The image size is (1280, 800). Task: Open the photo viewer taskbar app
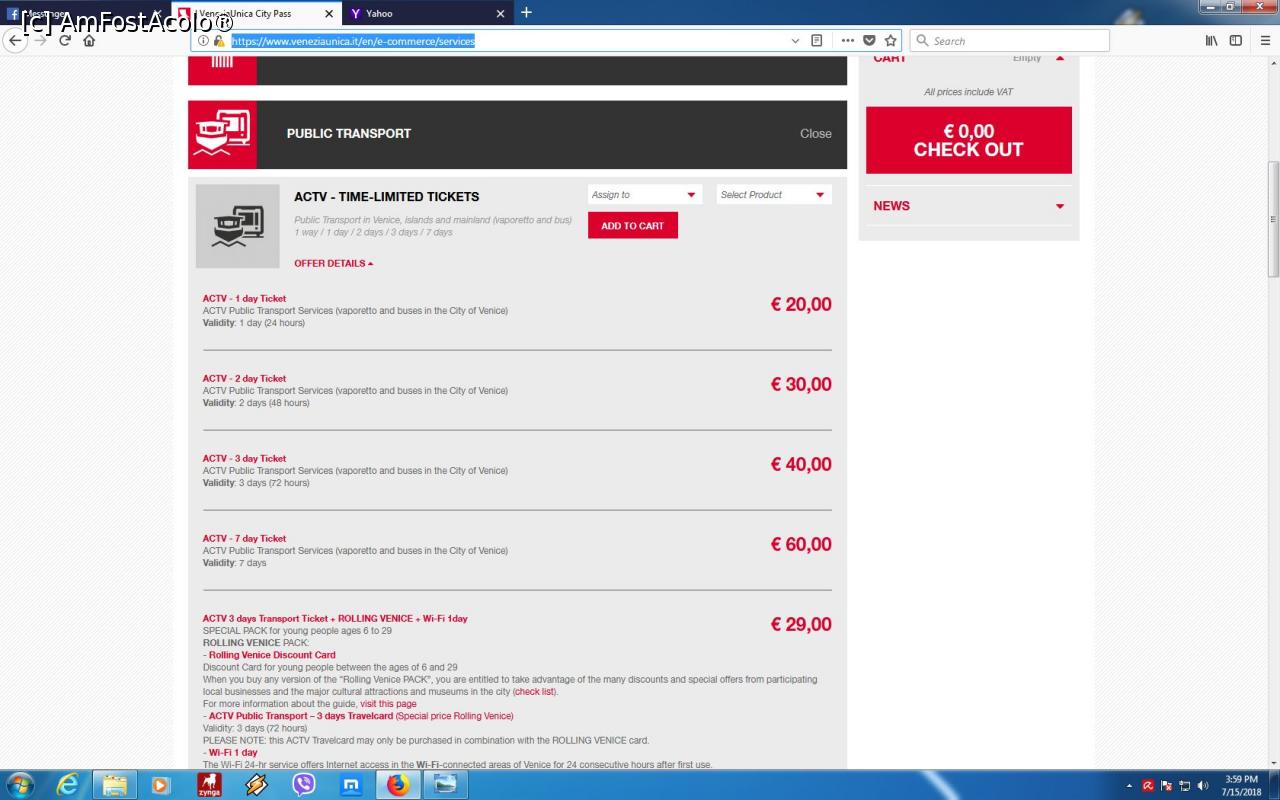445,785
